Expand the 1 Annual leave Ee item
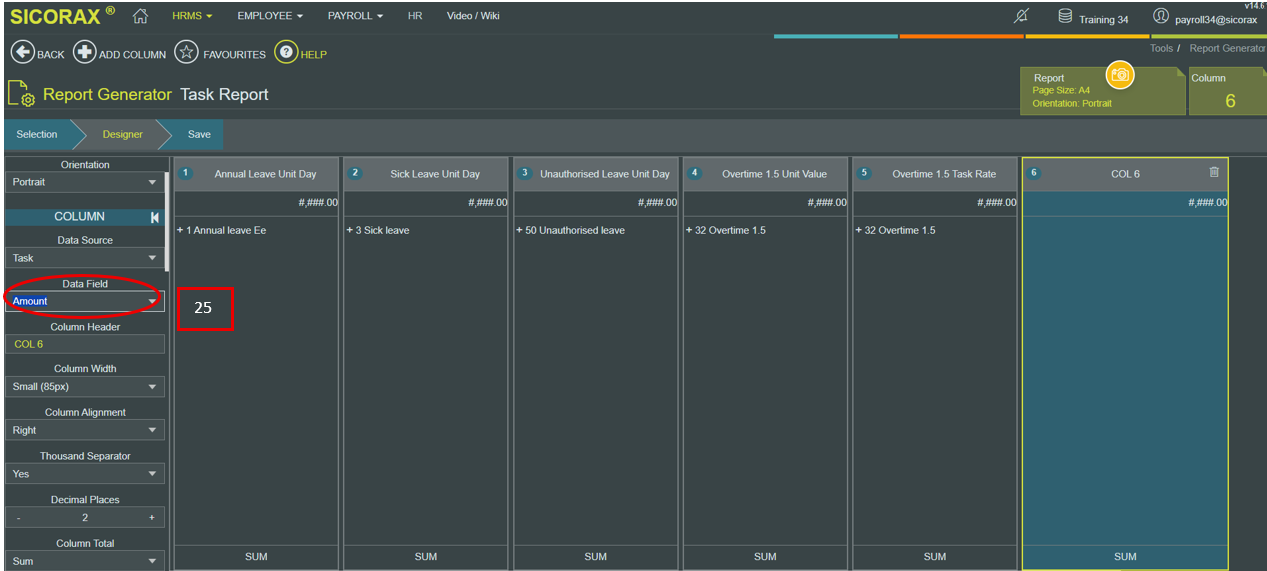1267x571 pixels. (x=222, y=230)
